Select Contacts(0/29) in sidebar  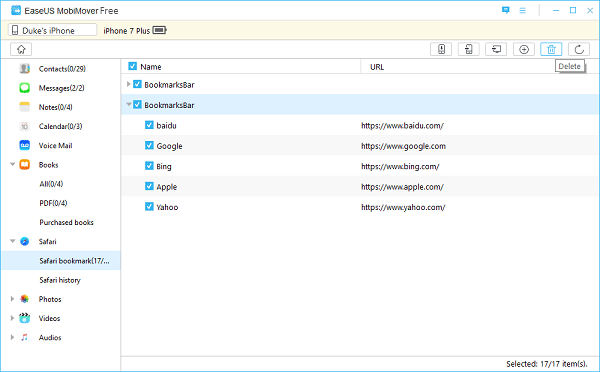(62, 69)
